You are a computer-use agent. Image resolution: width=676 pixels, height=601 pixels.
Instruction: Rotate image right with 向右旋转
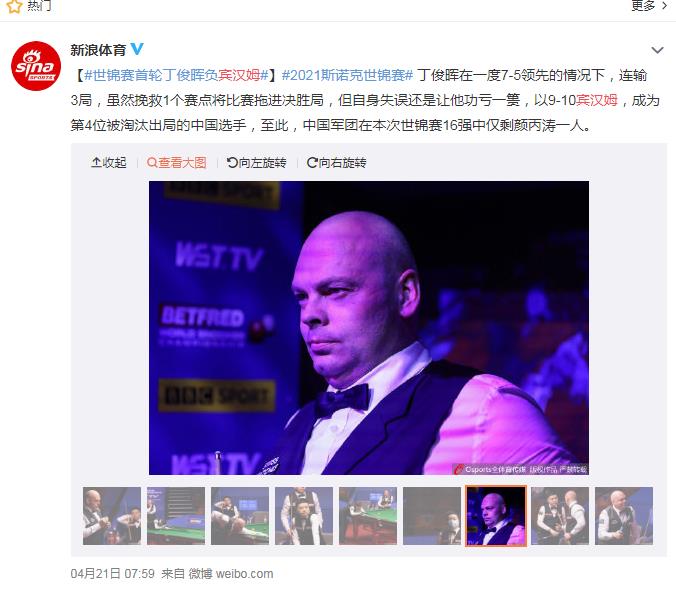(336, 163)
